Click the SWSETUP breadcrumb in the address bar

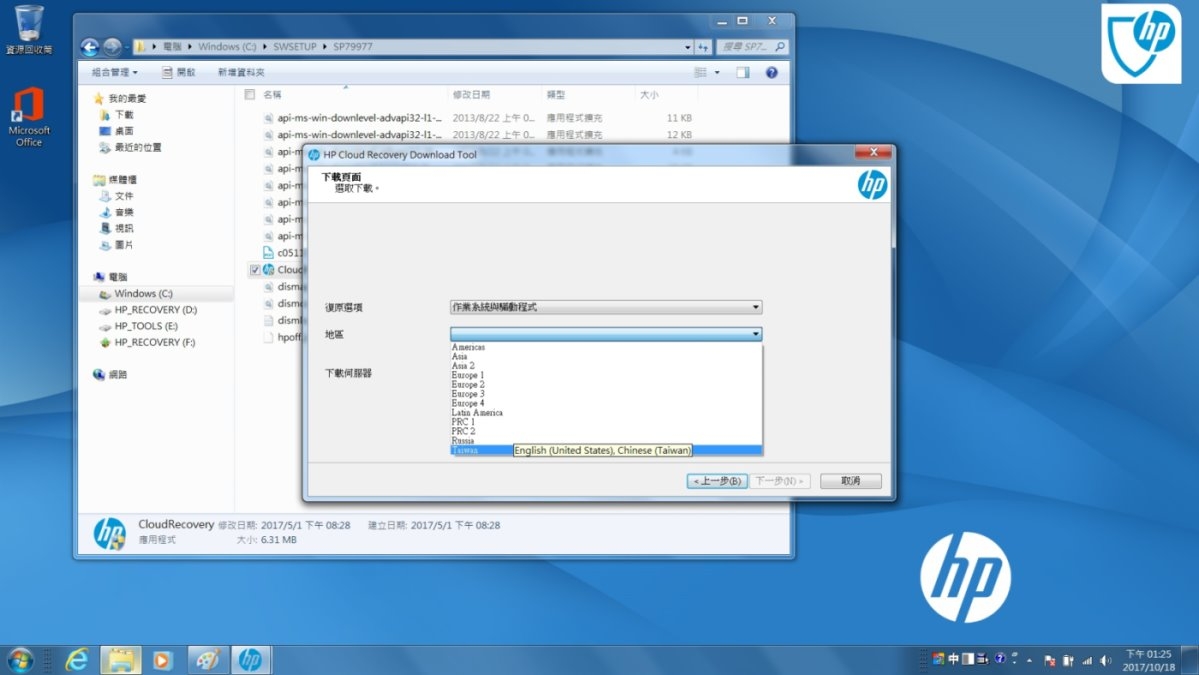(x=294, y=47)
